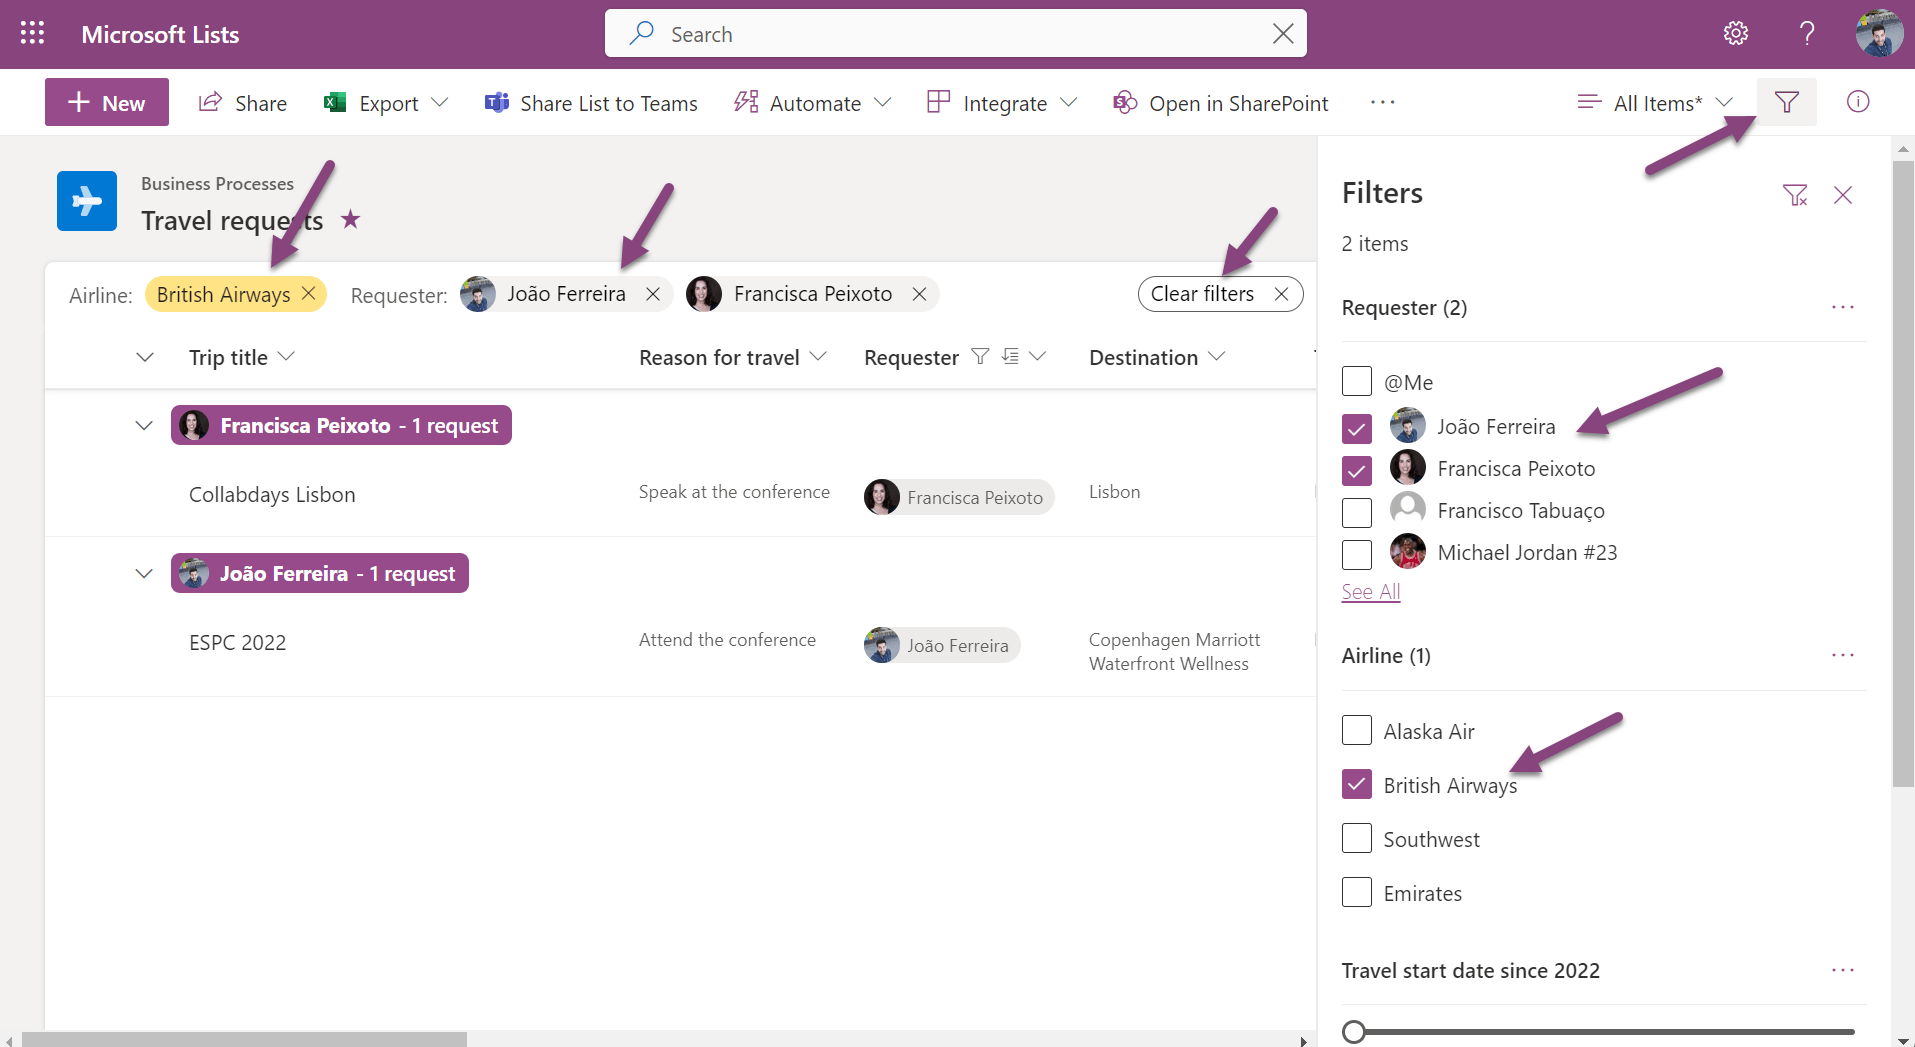
Task: Open the ESPC 2022 trip item
Action: (238, 643)
